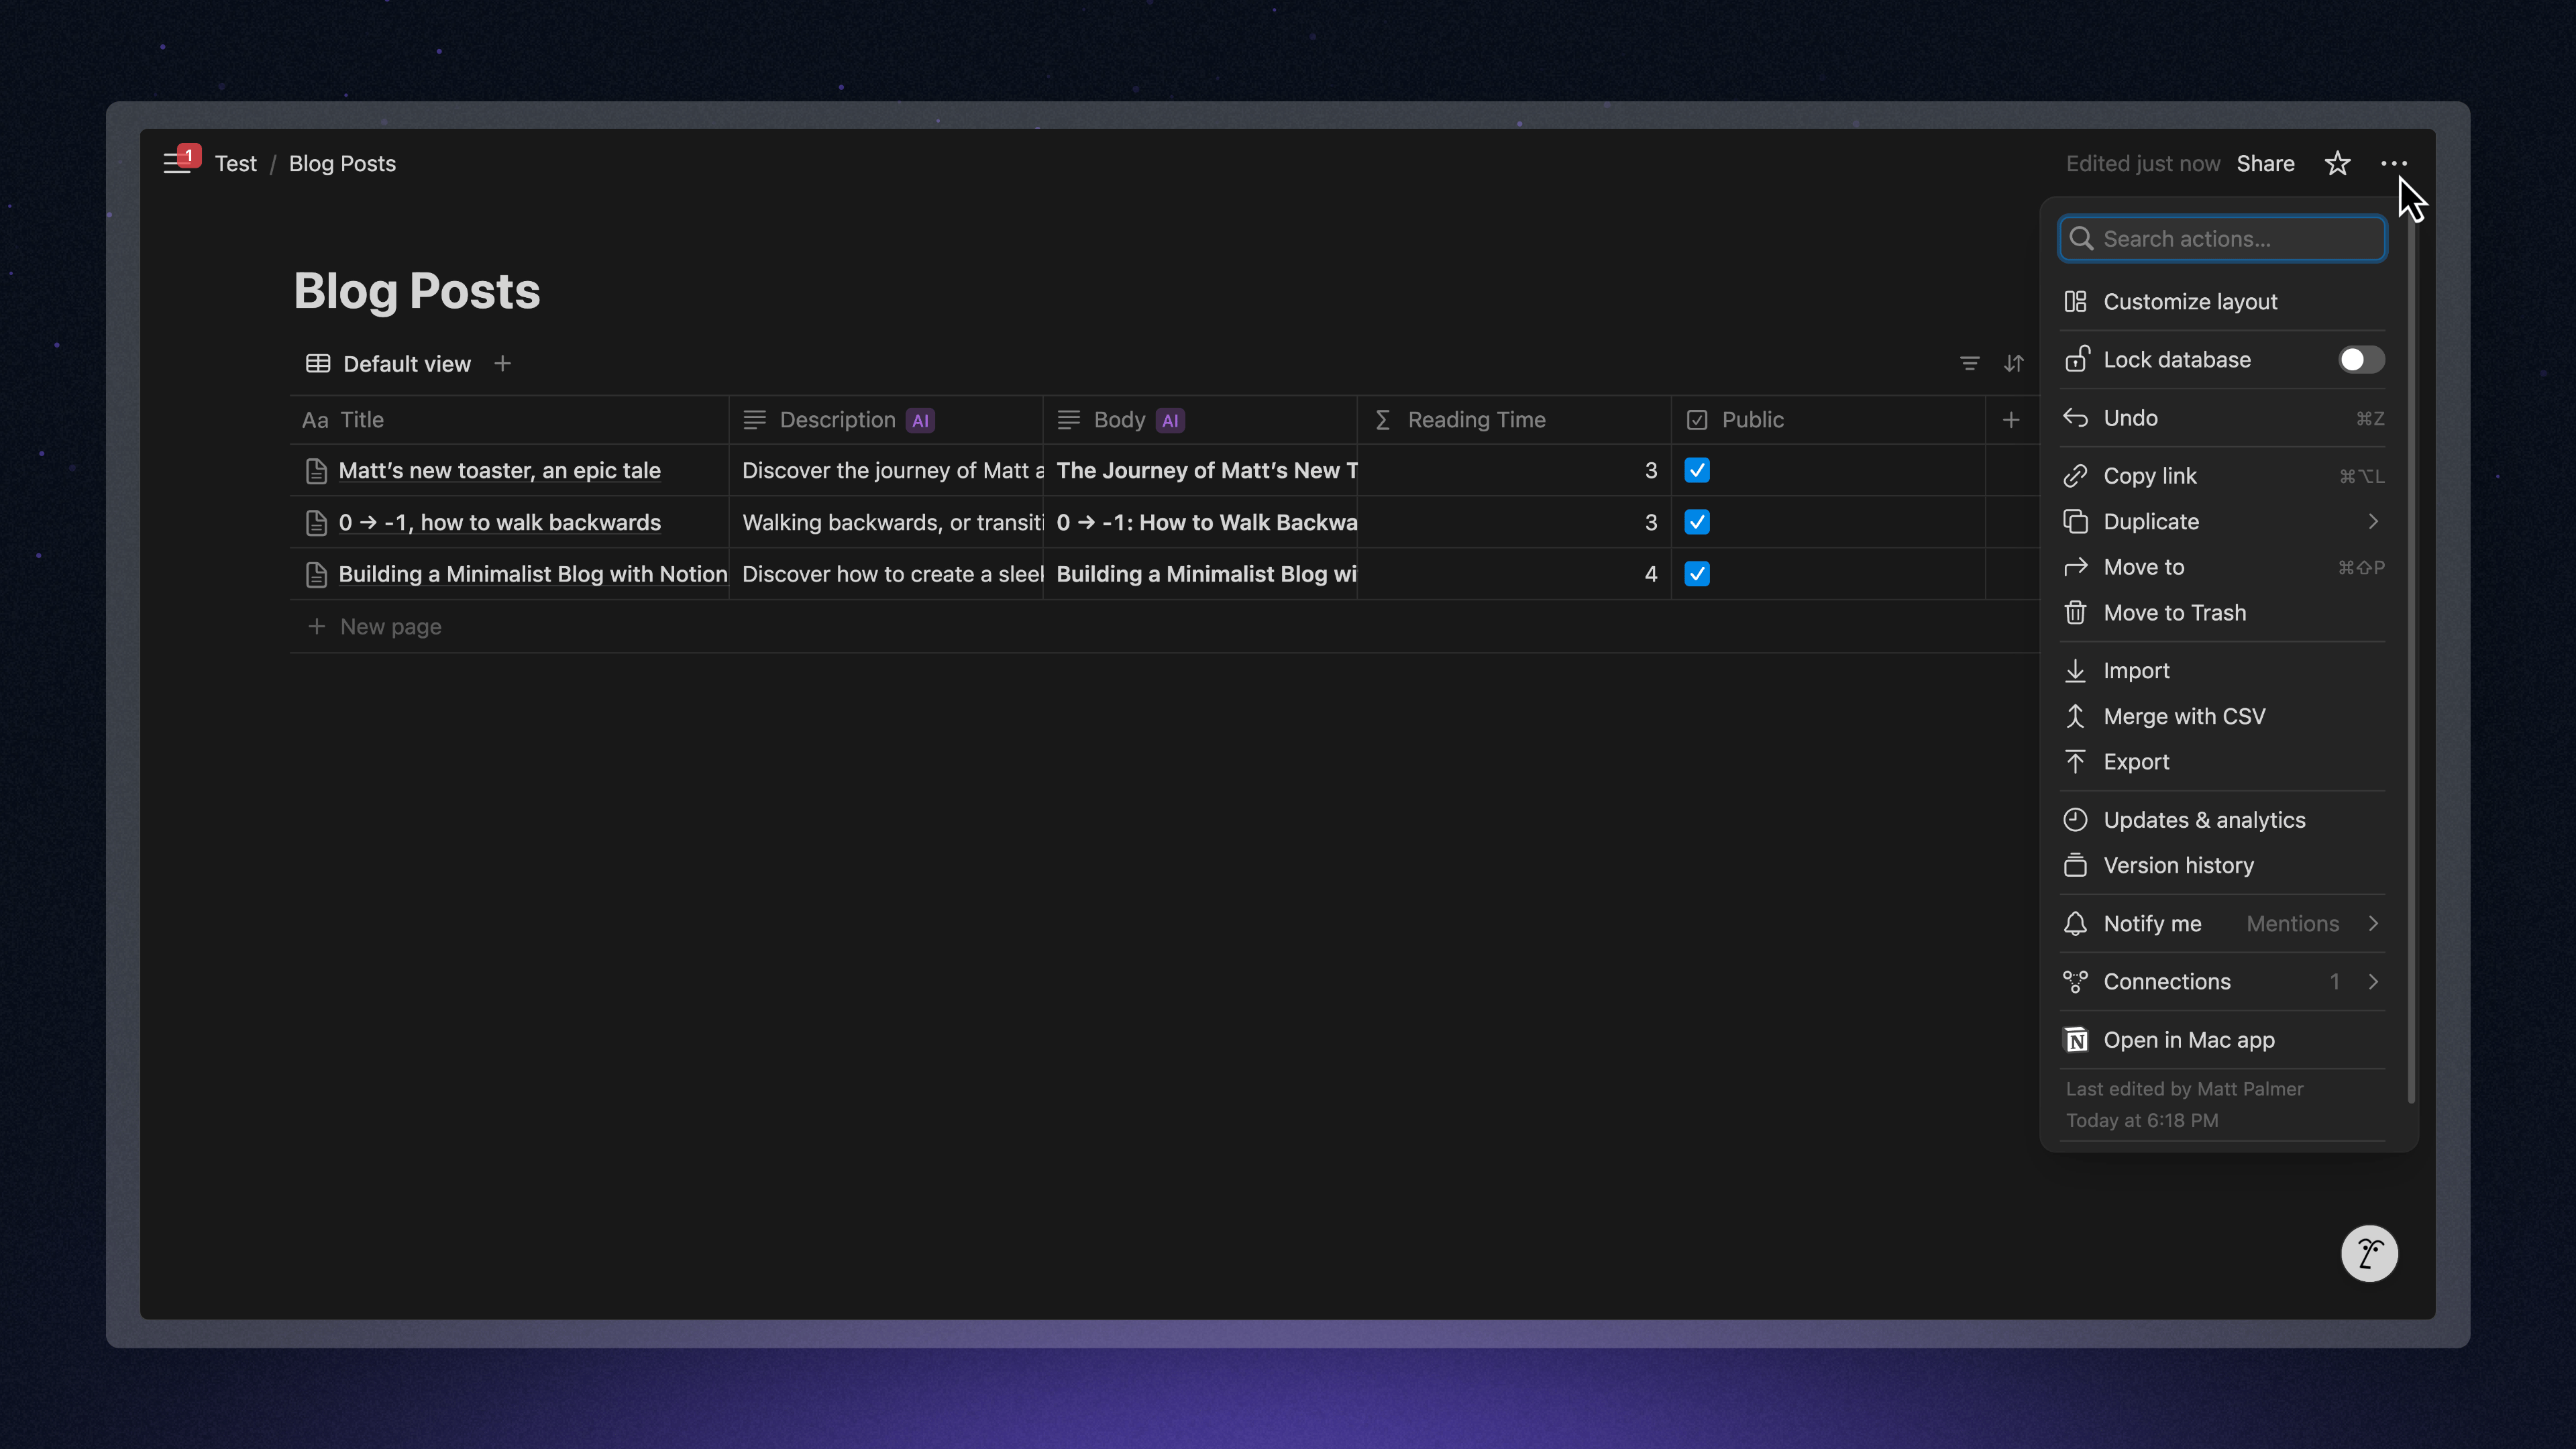Open Building a Minimalist Blog with Notion page

[533, 574]
